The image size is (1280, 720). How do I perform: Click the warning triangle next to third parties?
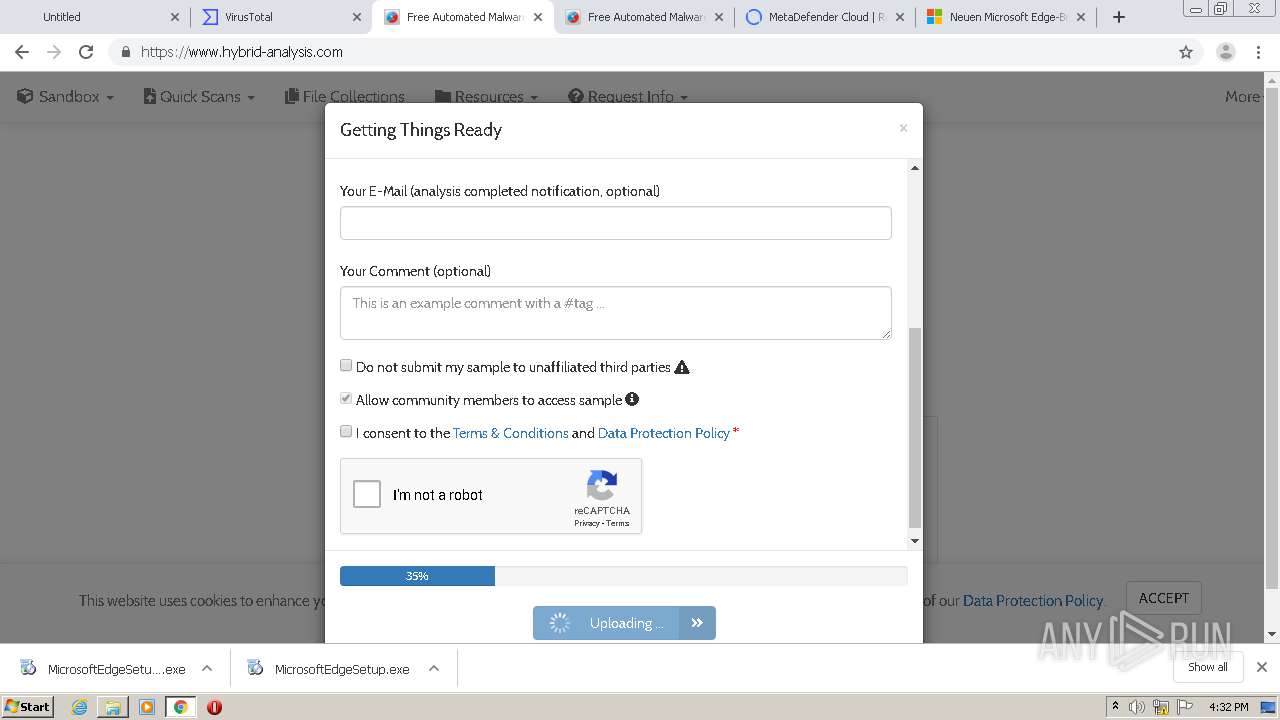point(682,367)
